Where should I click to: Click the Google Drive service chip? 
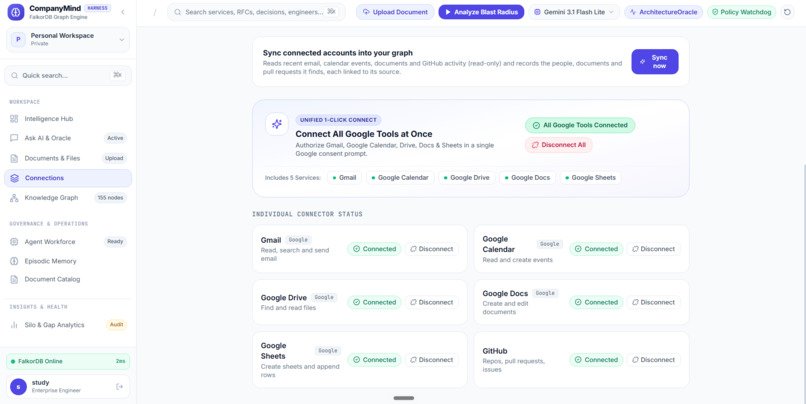(x=467, y=178)
